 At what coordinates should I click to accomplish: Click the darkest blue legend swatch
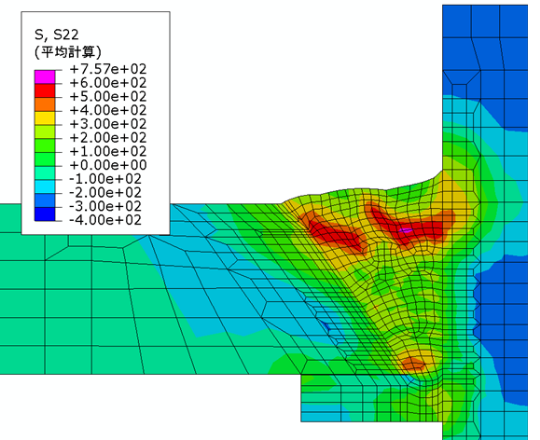[x=45, y=214]
